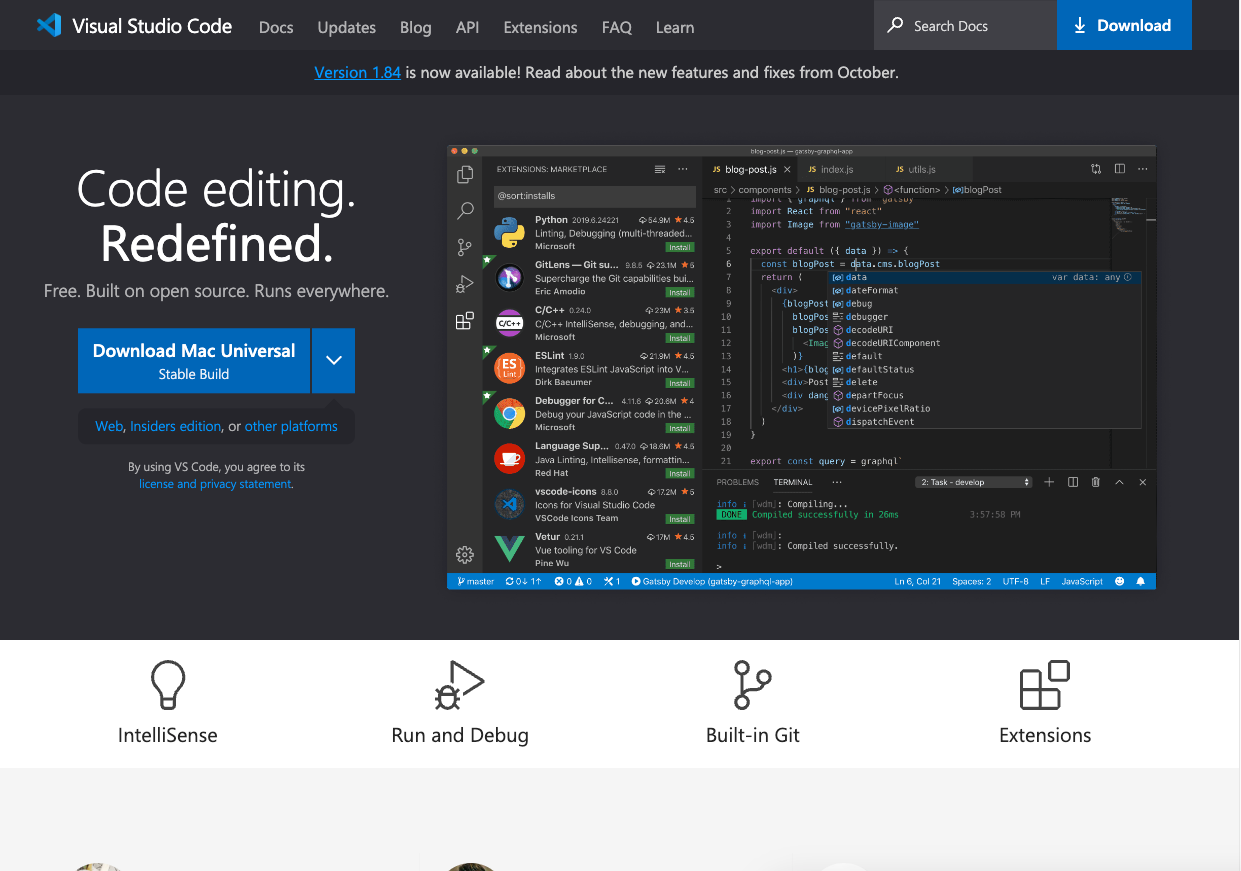
Task: Select Search icon in the screenshot's activity bar
Action: point(465,211)
